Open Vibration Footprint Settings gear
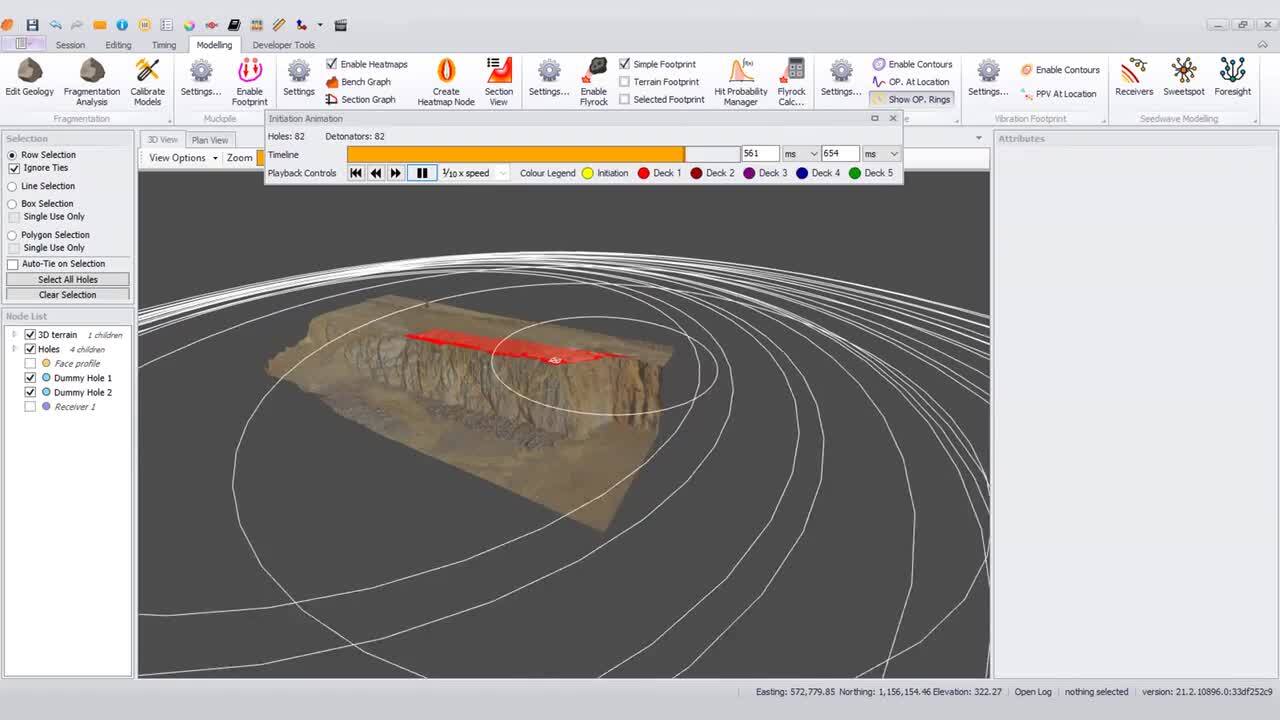This screenshot has width=1280, height=720. click(988, 80)
